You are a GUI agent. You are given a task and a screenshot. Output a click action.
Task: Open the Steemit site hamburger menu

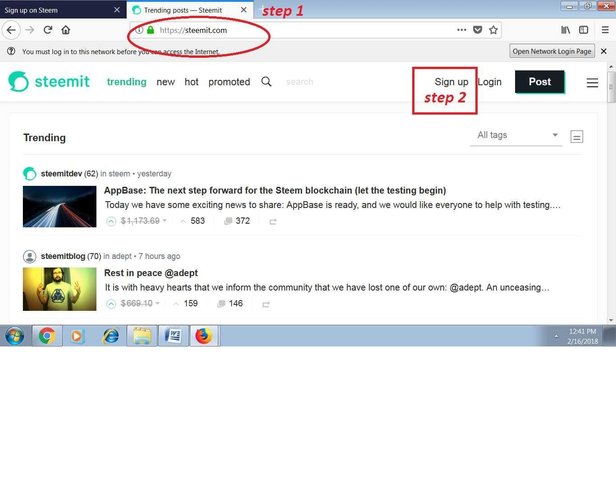pos(592,82)
